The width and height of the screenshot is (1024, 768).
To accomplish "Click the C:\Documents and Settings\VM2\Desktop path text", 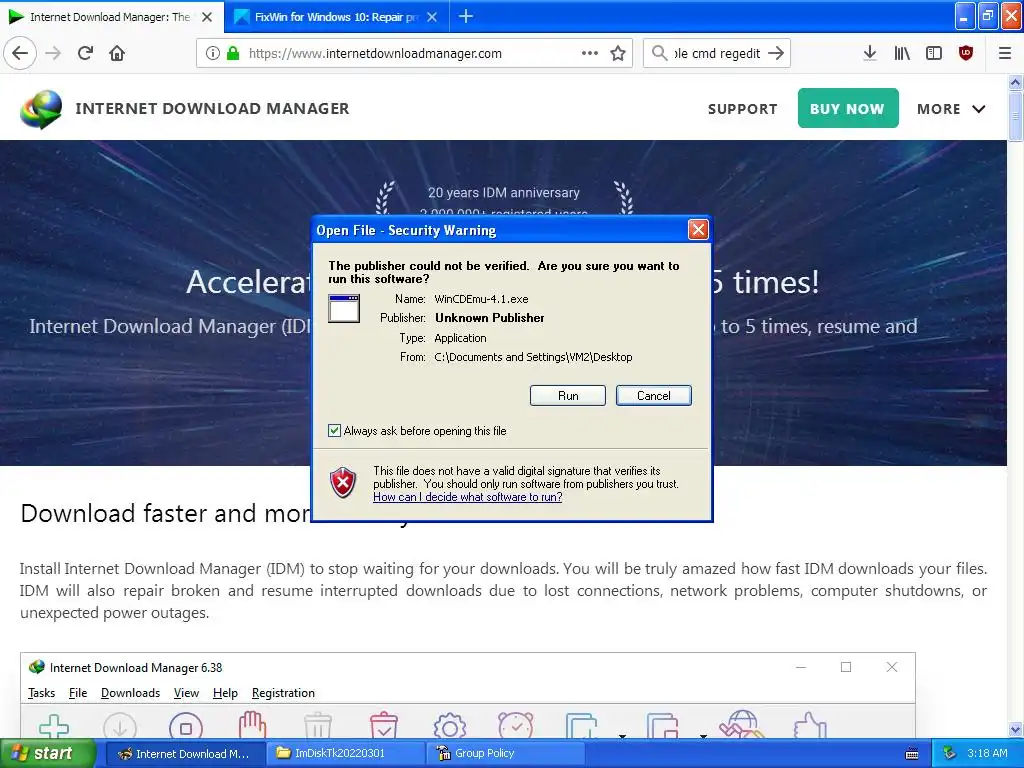I will point(533,357).
